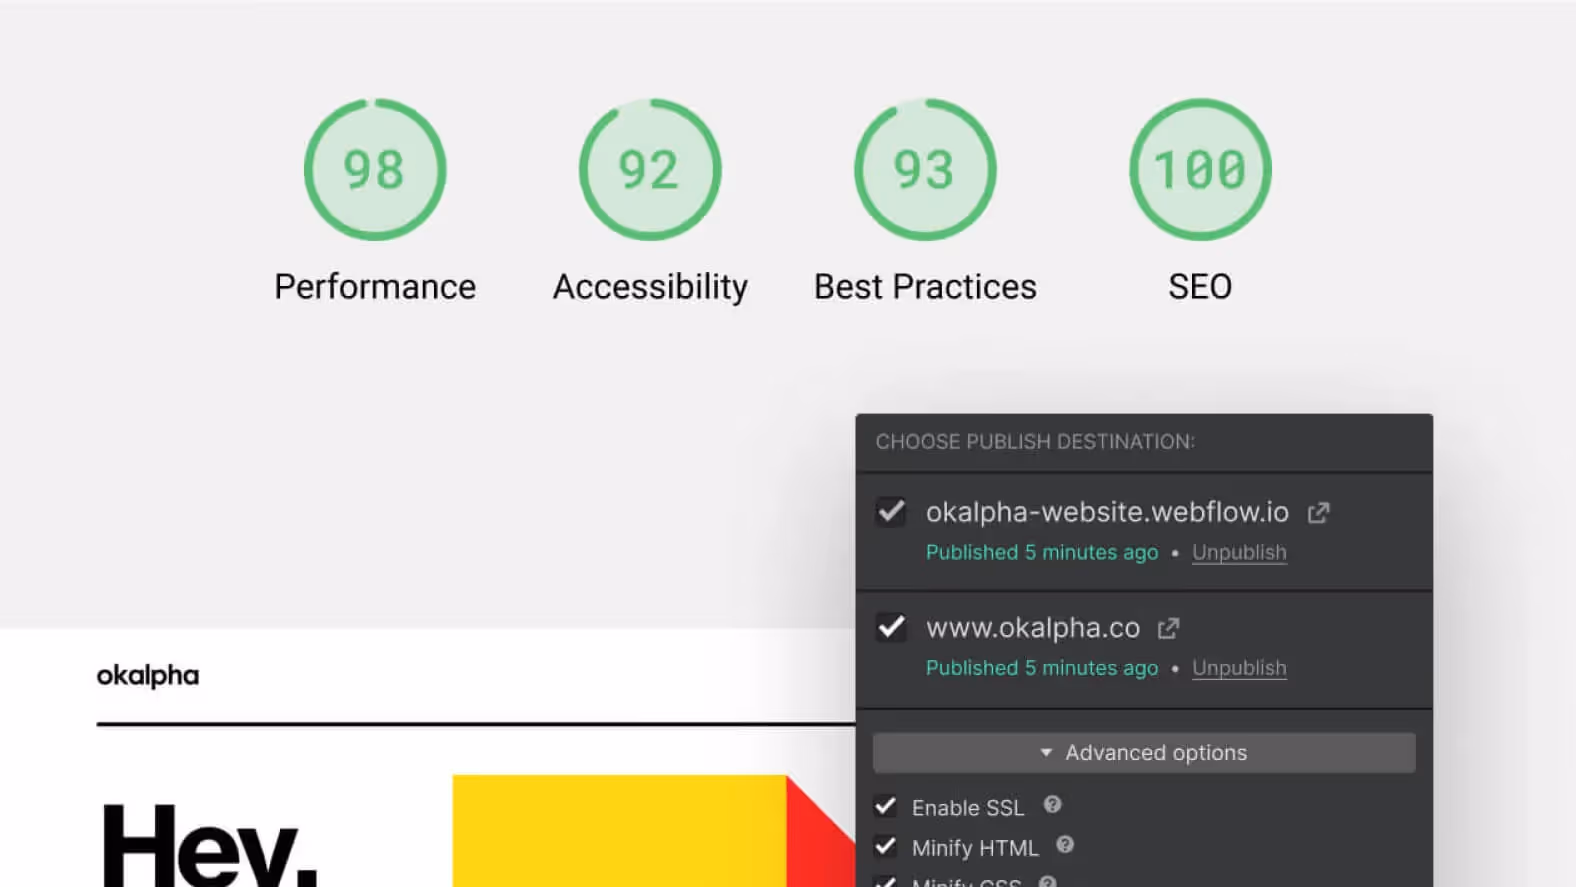Click the Minify CSS help question mark icon
This screenshot has height=887, width=1576.
coord(1048,880)
